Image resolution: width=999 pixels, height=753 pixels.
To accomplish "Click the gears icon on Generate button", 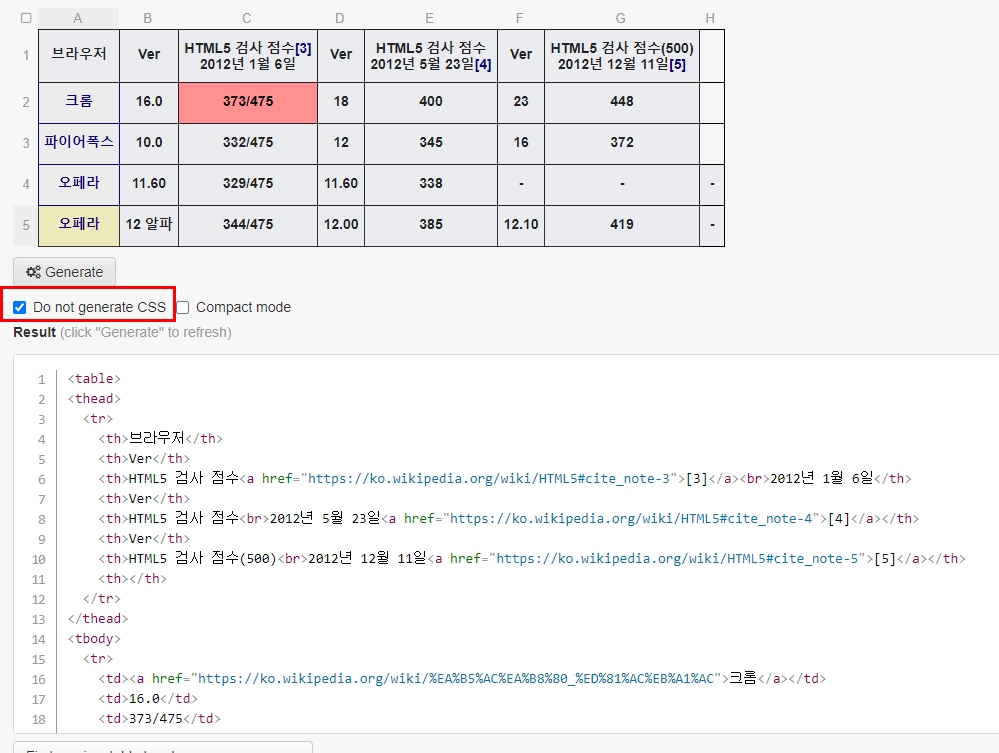I will click(33, 272).
